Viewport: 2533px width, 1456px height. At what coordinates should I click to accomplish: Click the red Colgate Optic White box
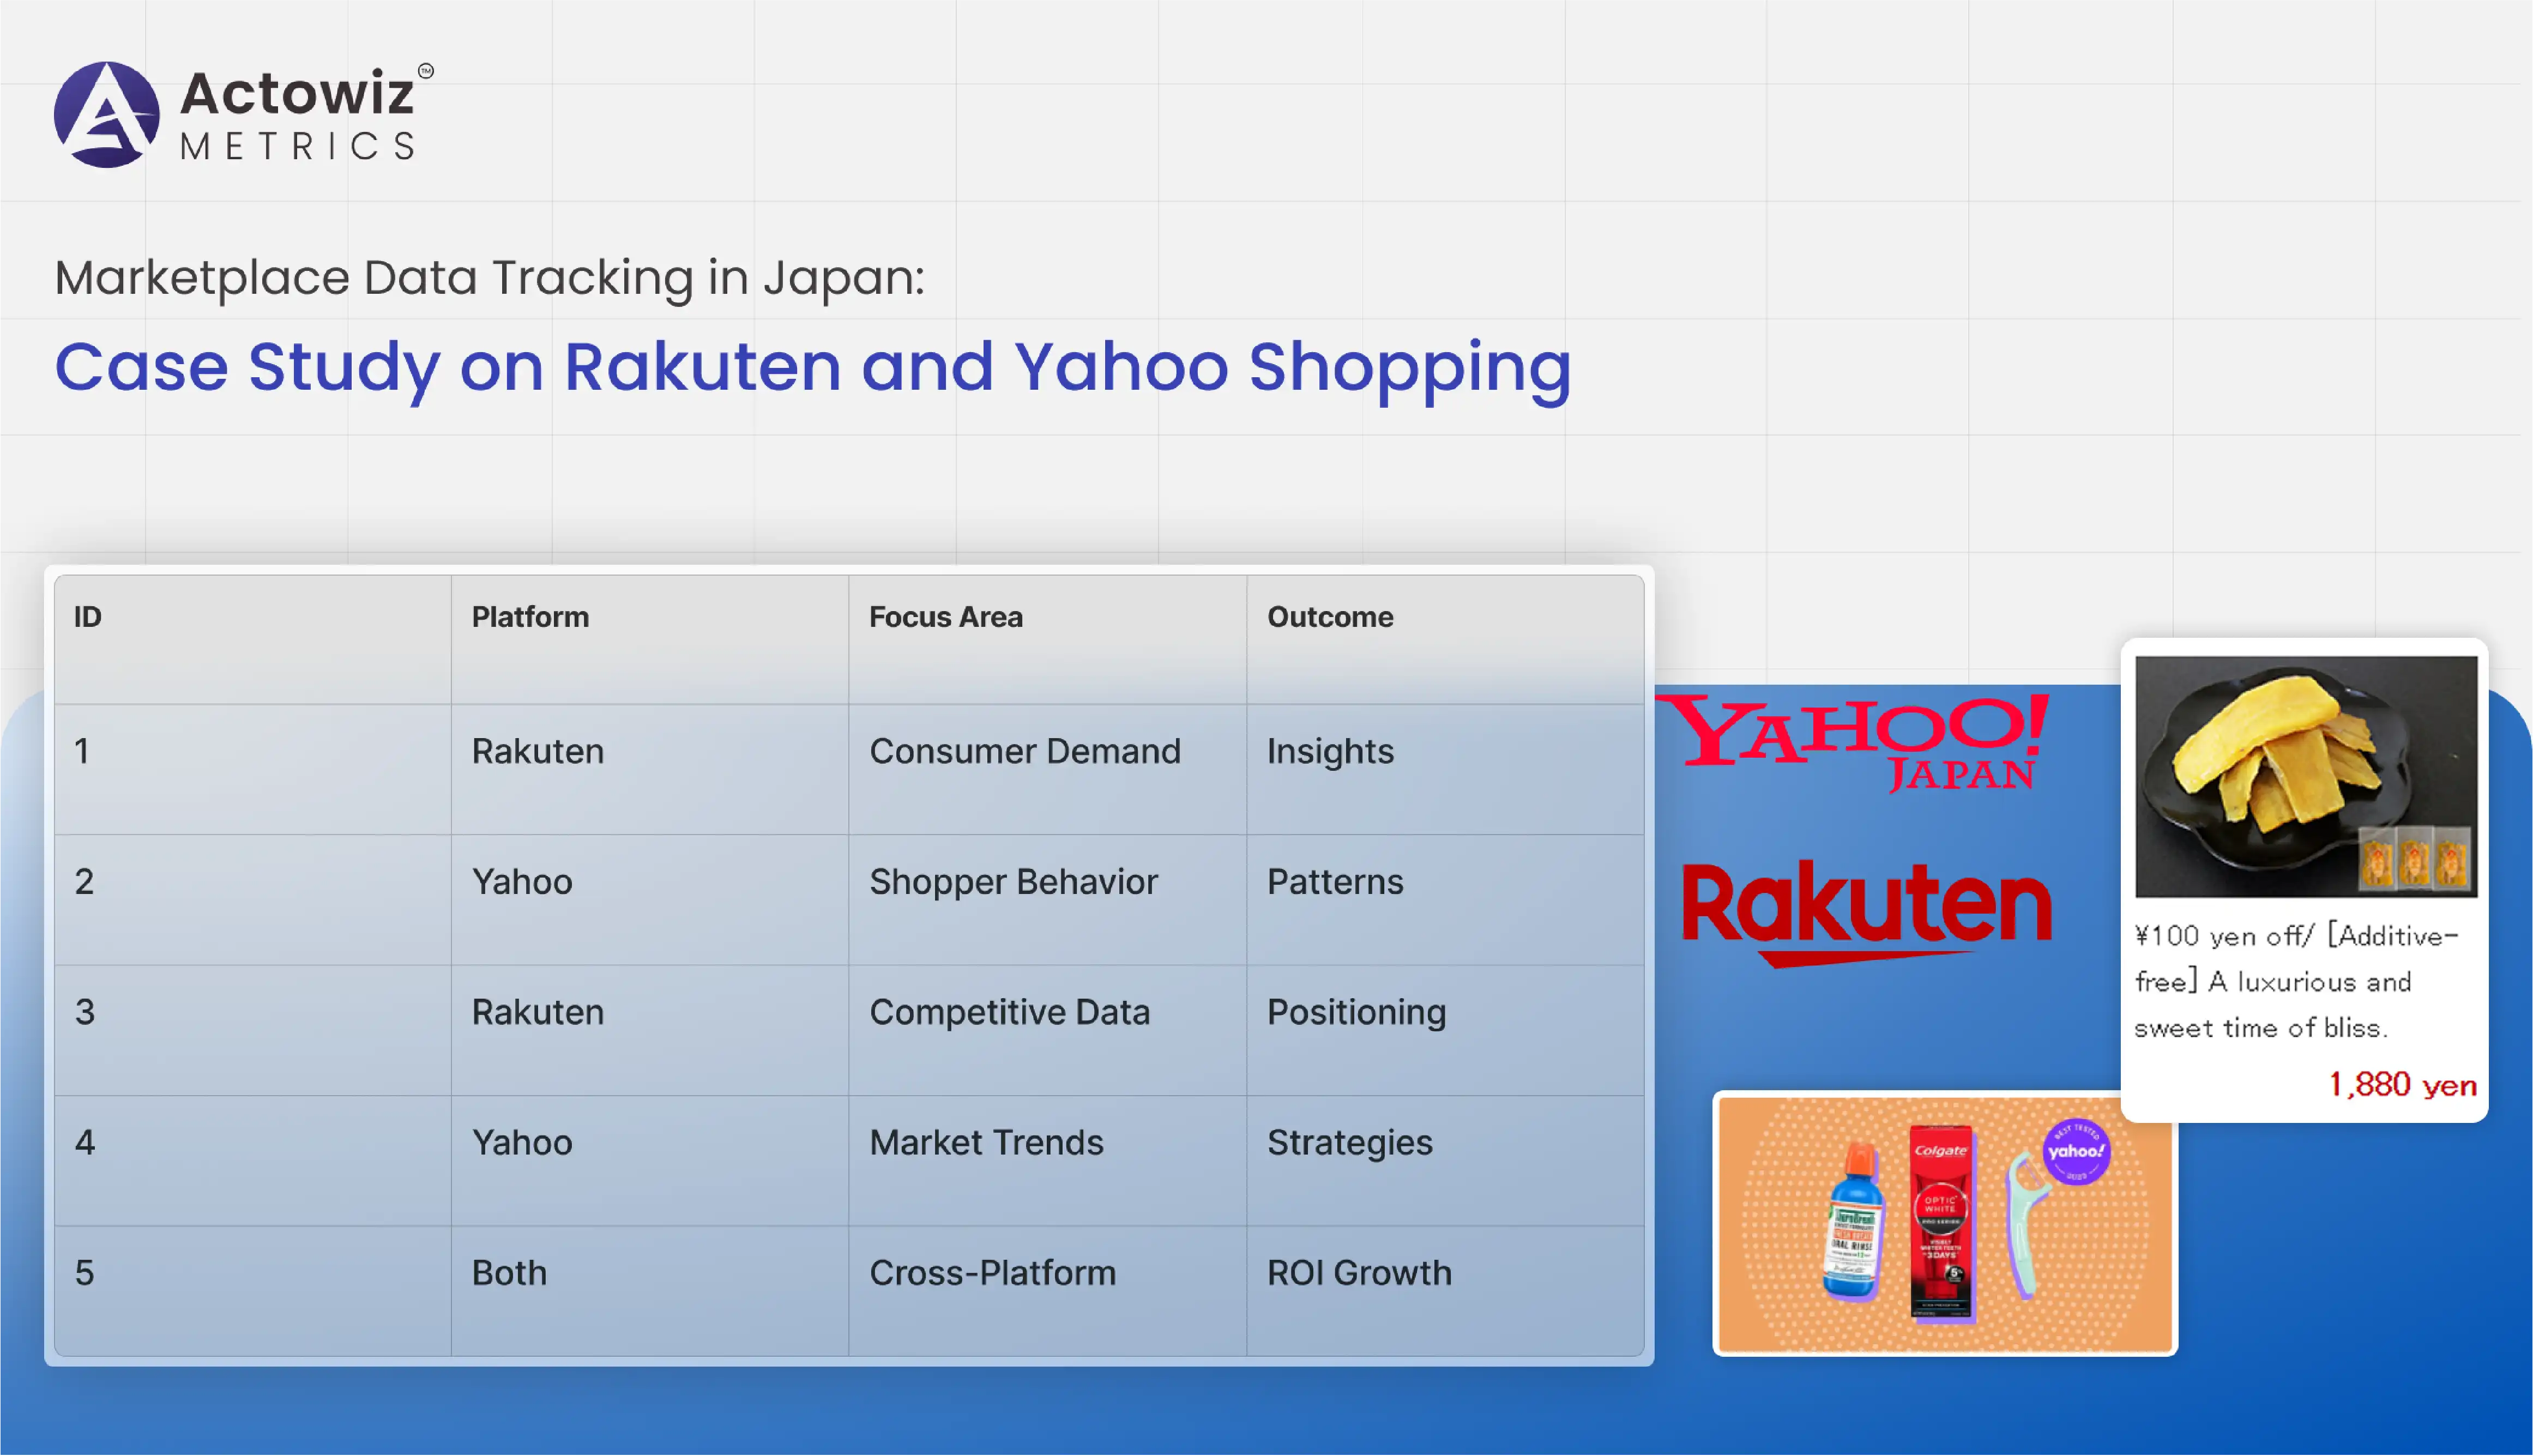[x=1941, y=1222]
